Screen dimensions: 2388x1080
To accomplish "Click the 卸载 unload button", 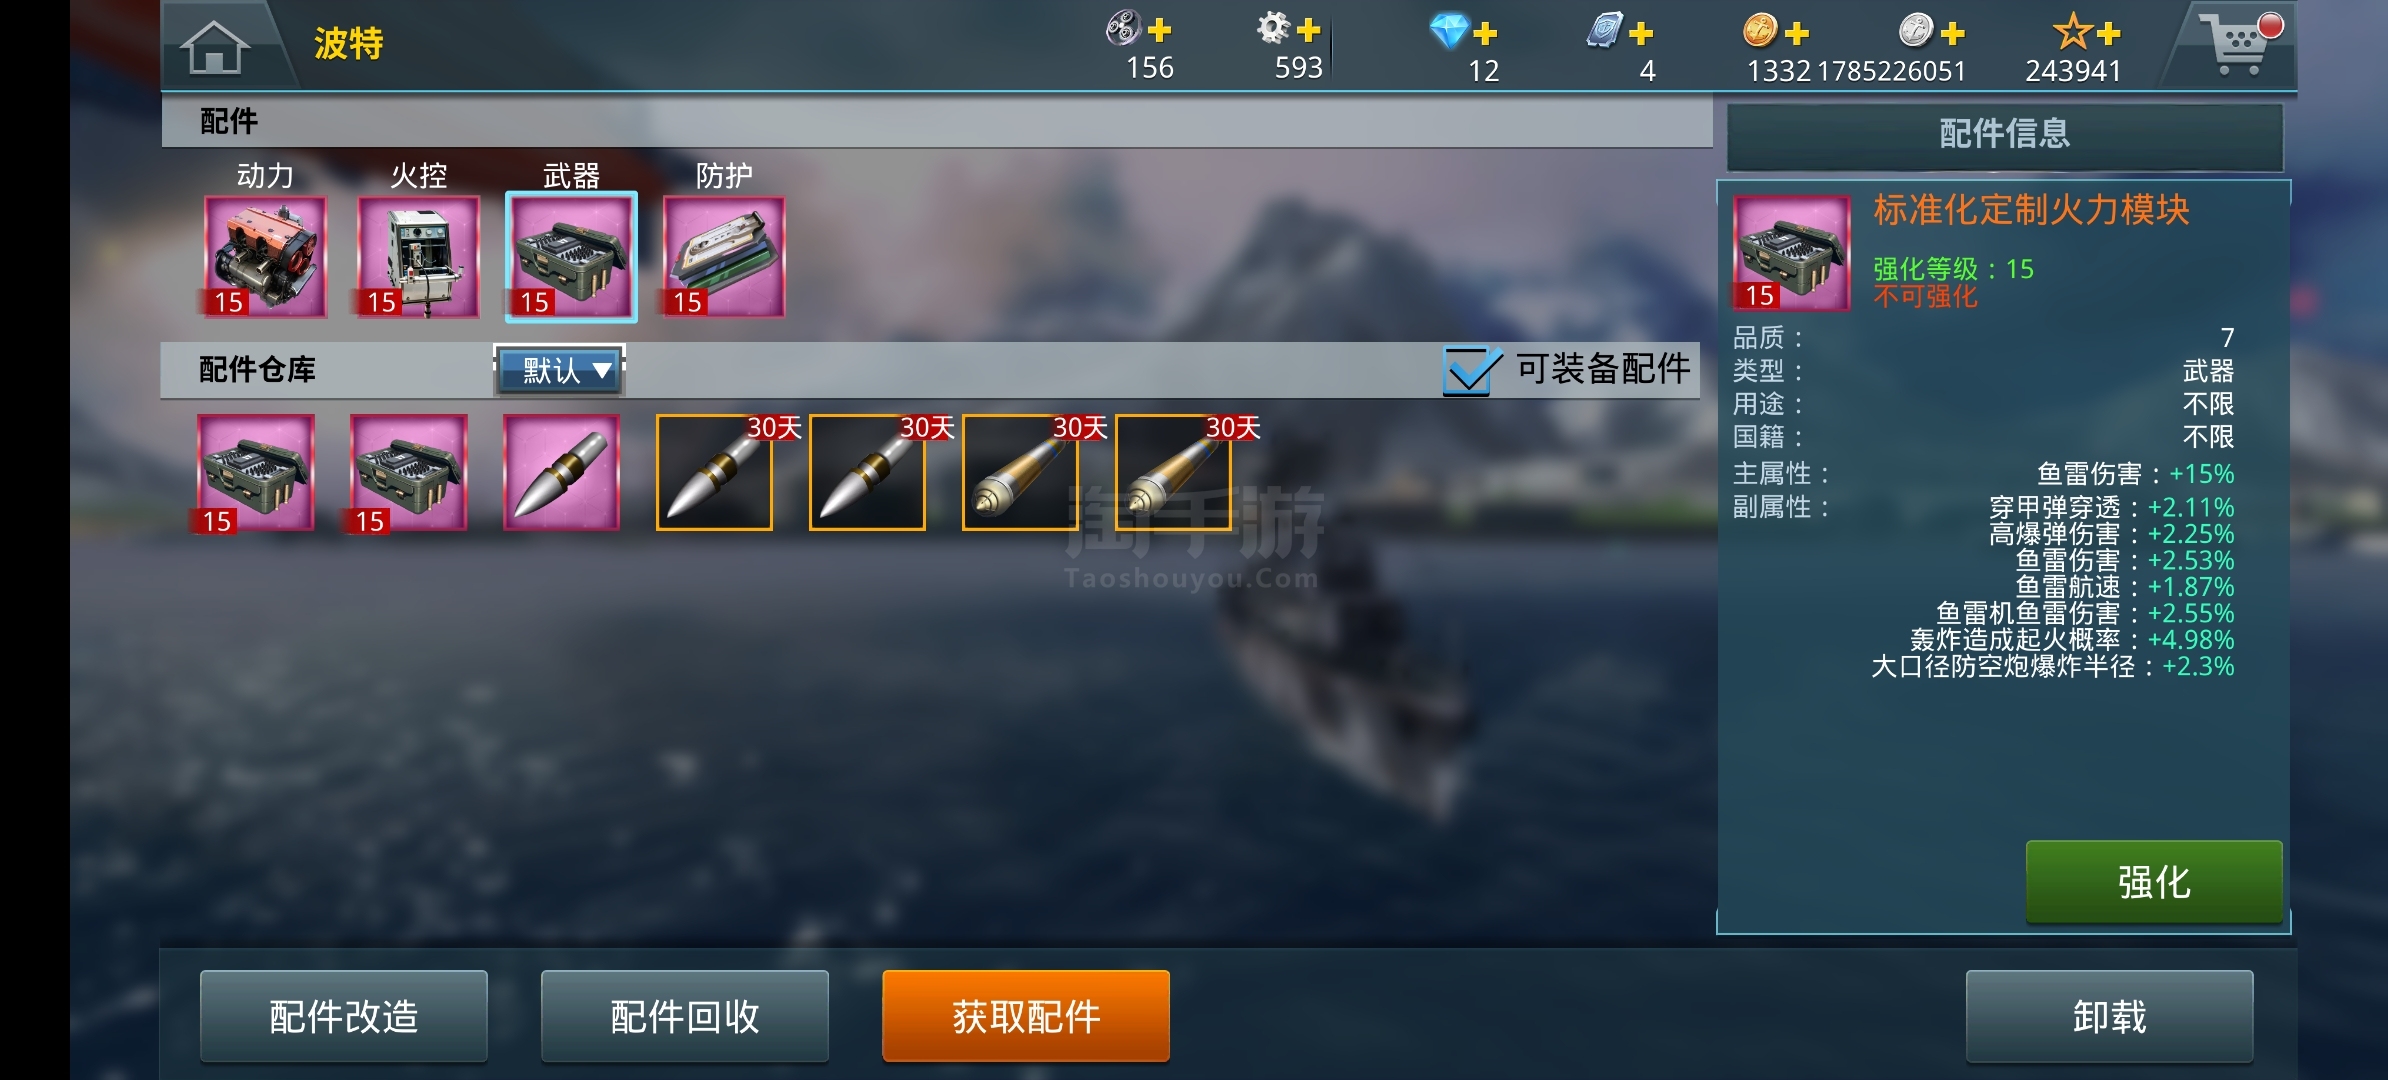I will coord(2109,1016).
